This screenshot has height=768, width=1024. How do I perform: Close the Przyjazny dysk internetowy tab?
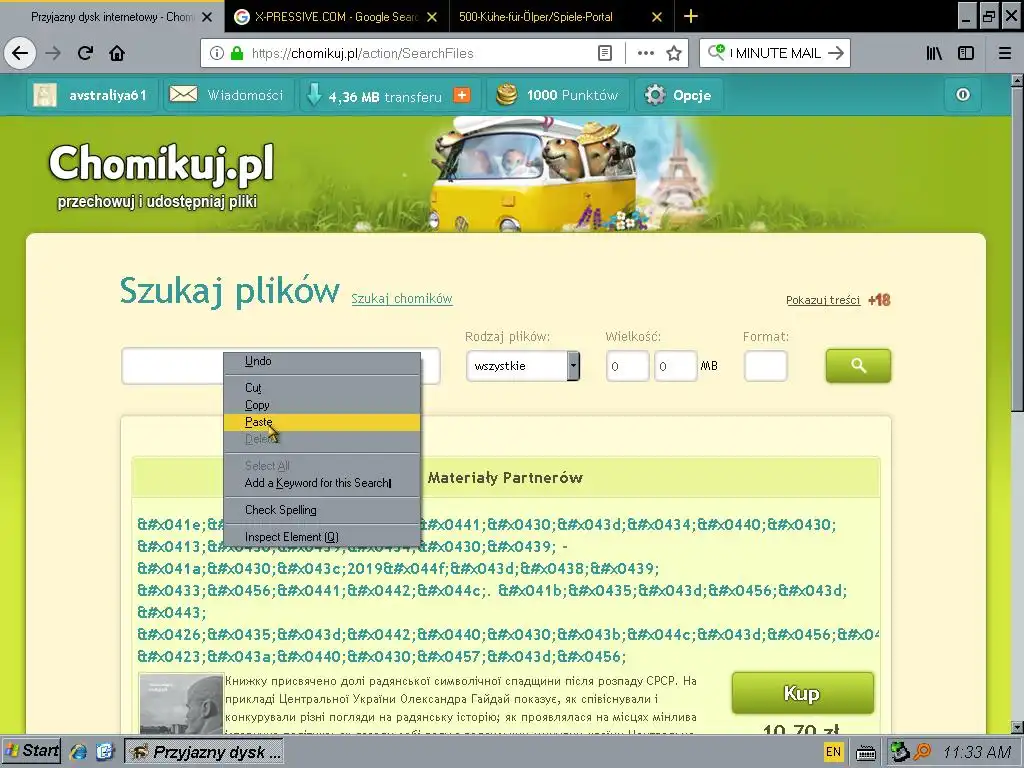pos(207,17)
